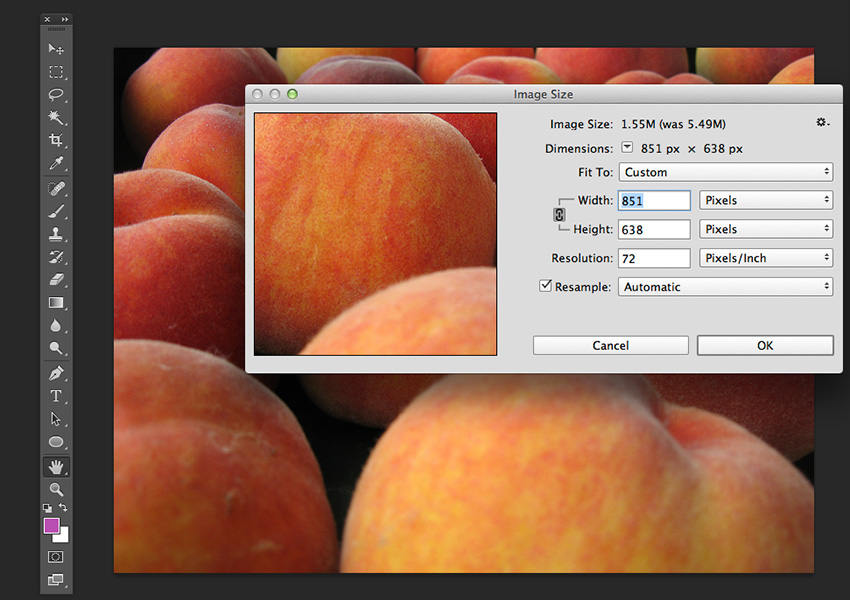Expand the Dimensions disclosure triangle

(627, 148)
